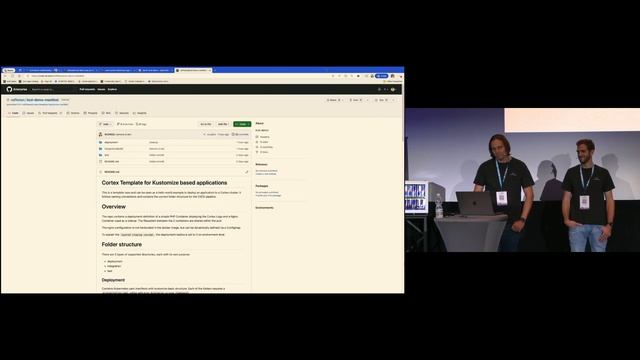Switch to the repository Code tab
Screen dimensions: 640x360
tap(13, 113)
